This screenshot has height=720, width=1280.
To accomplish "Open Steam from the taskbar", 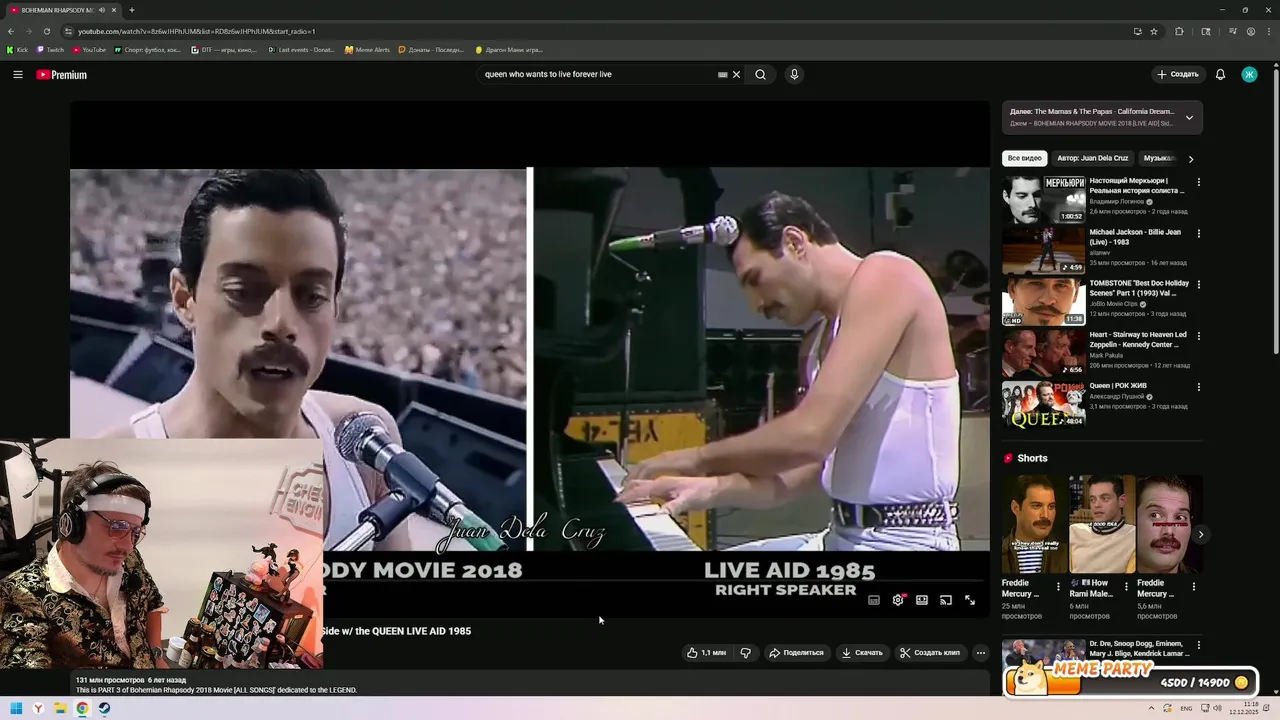I will tap(104, 708).
